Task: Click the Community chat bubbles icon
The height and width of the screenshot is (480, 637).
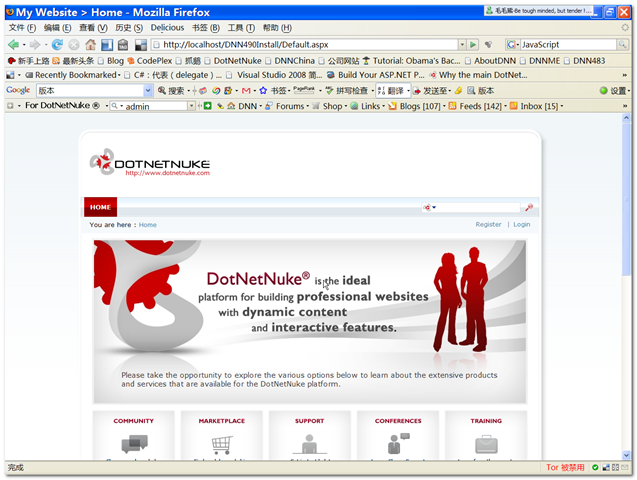Action: pos(134,444)
